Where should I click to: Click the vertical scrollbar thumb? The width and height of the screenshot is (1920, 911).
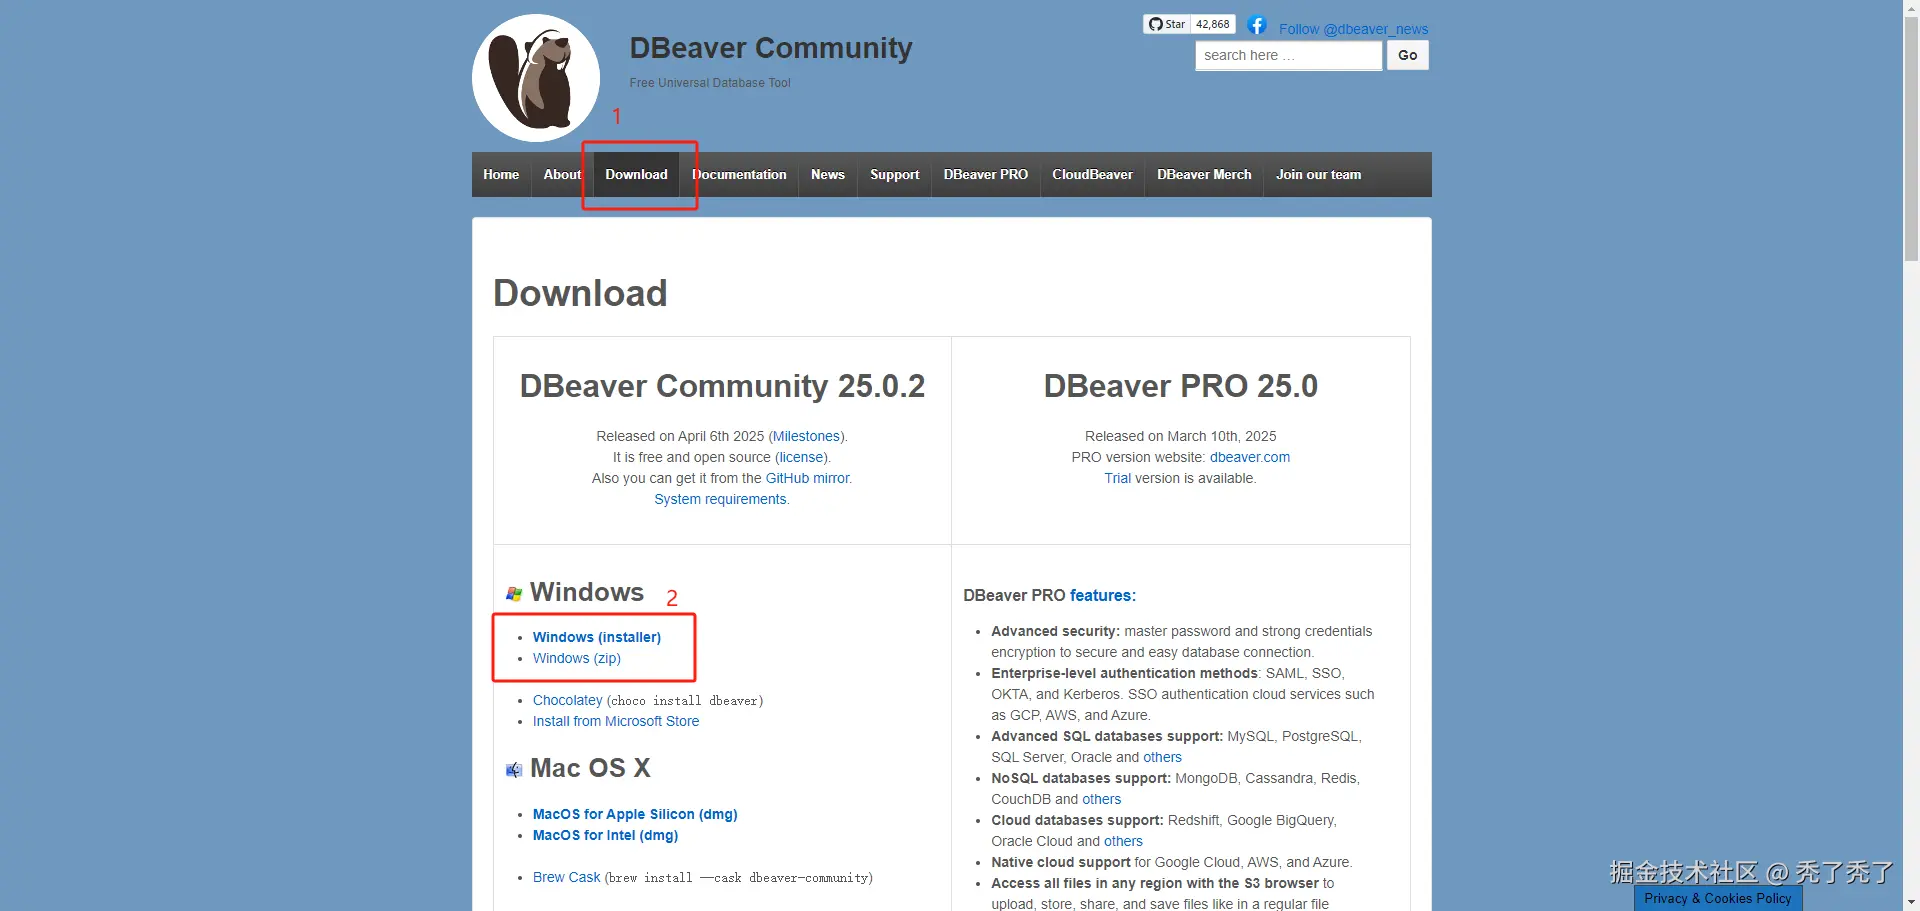[1911, 139]
